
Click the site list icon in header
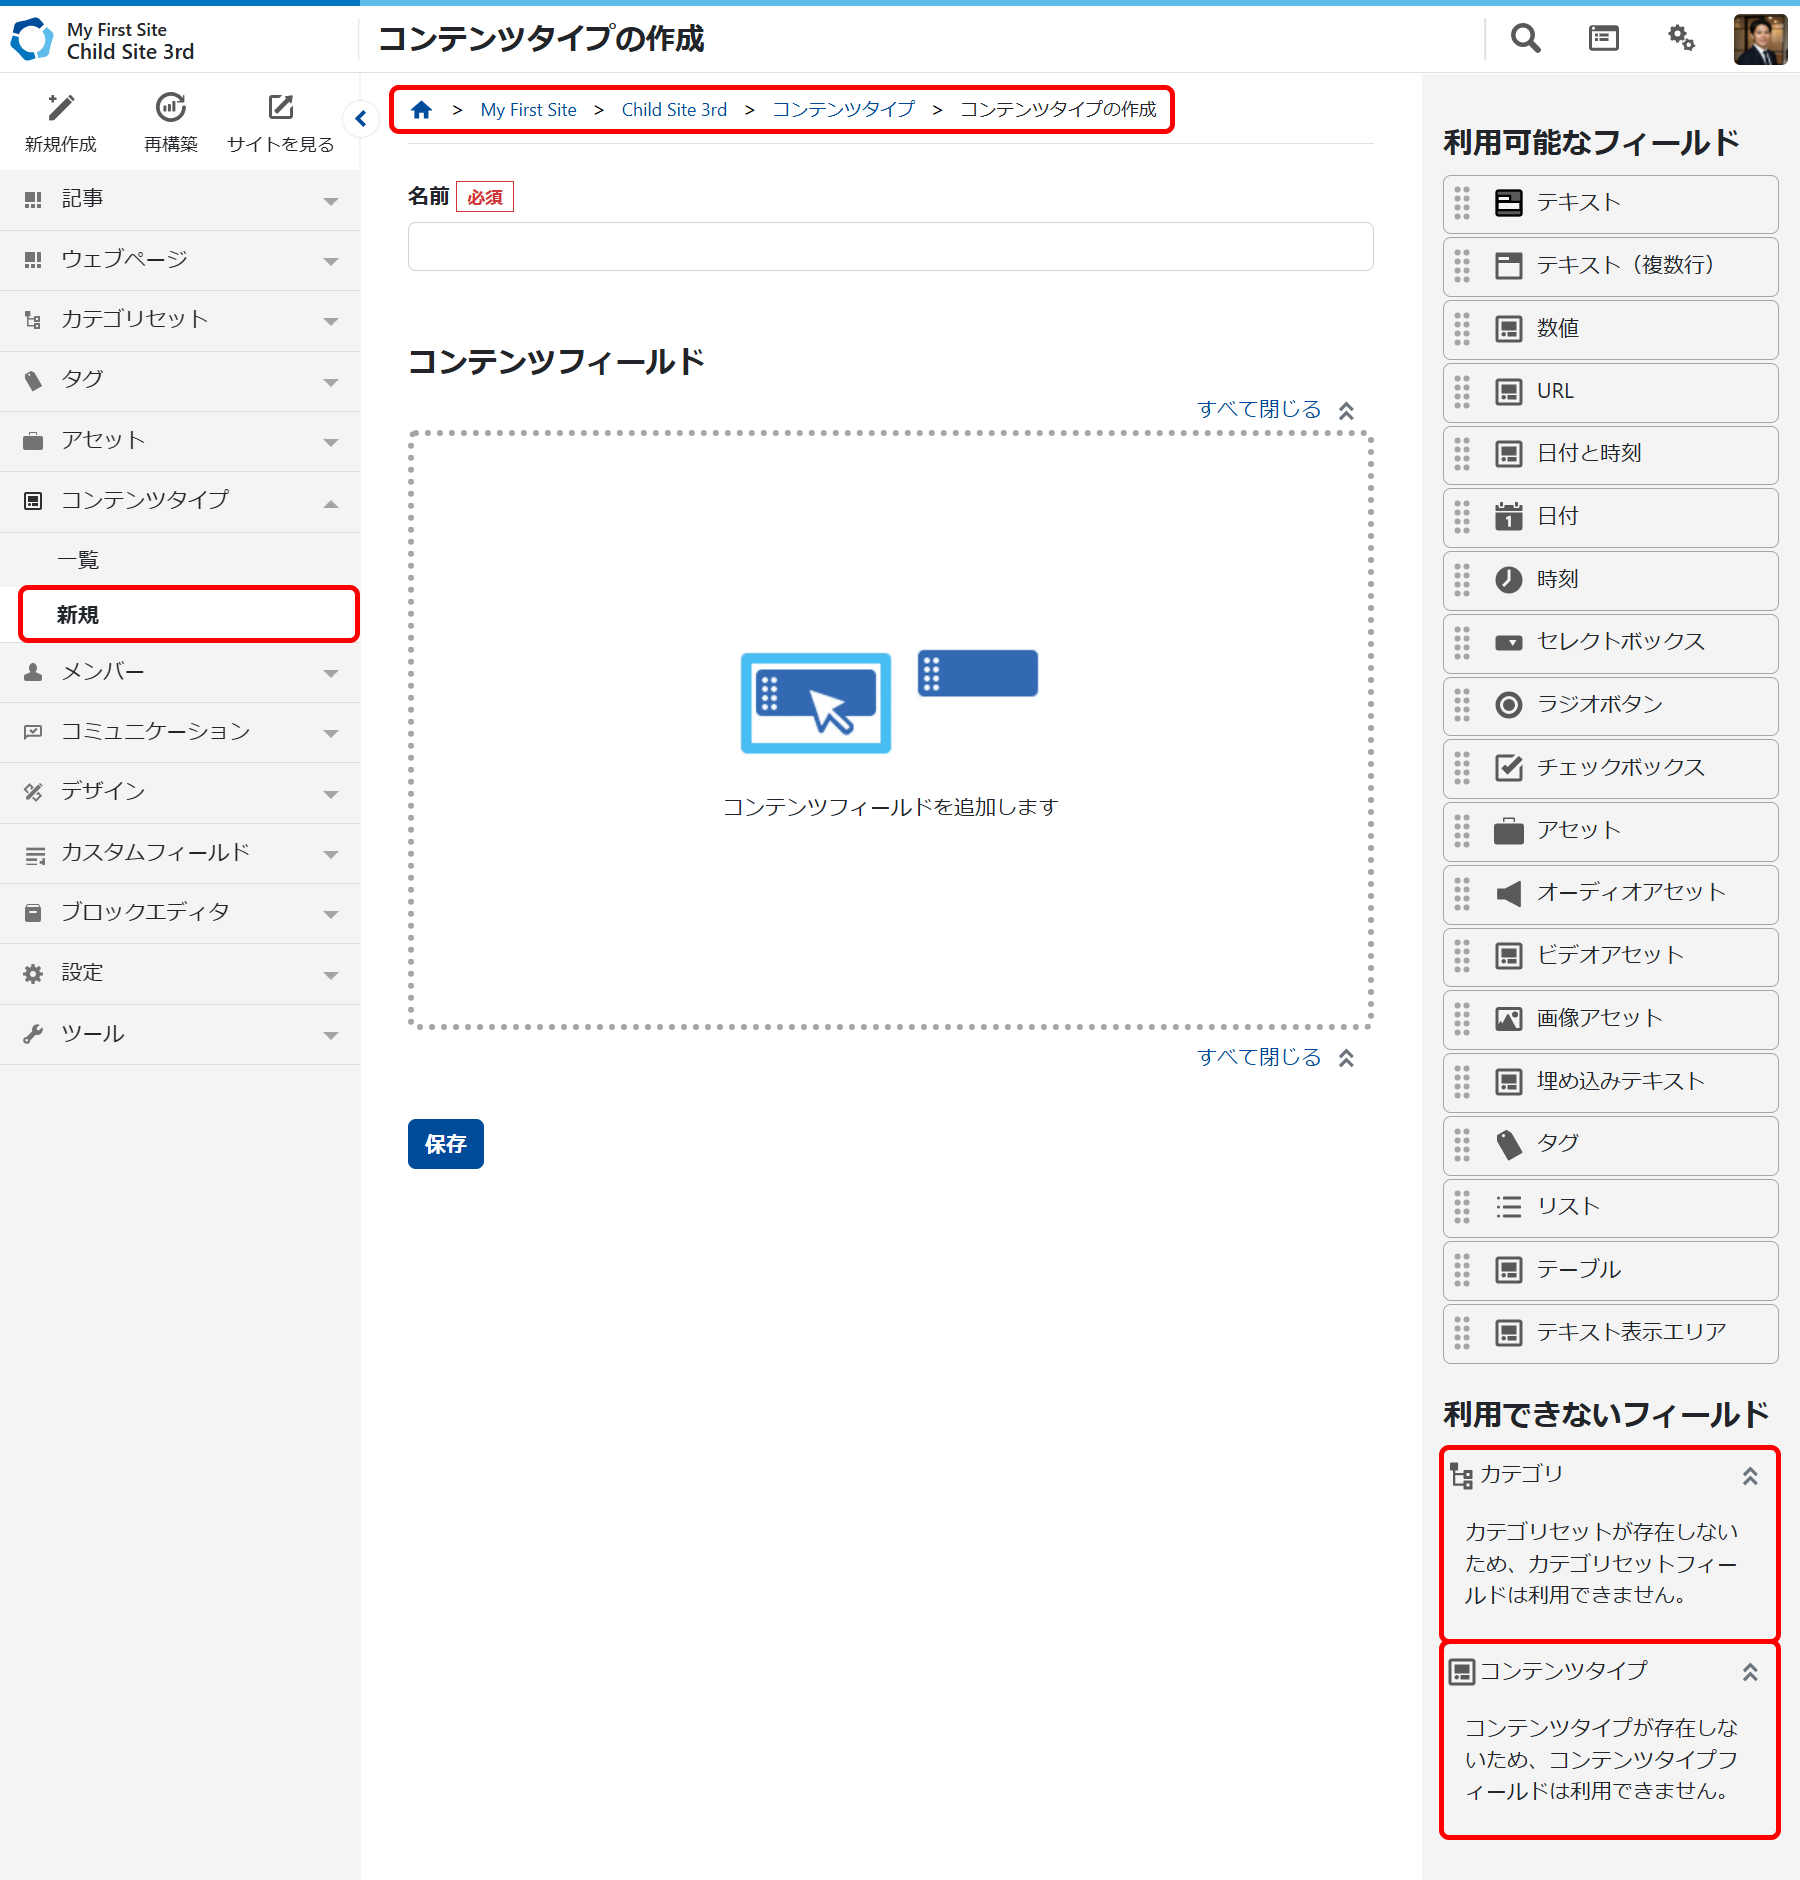[x=1603, y=39]
